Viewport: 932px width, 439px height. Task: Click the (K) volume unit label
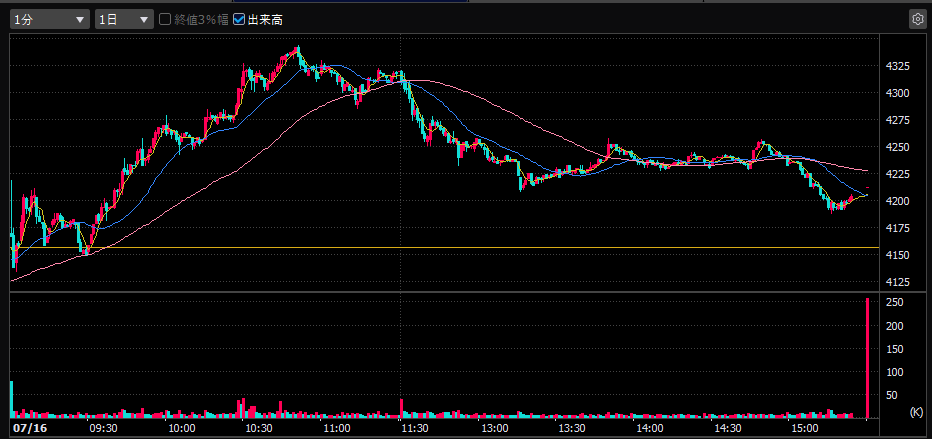point(916,411)
